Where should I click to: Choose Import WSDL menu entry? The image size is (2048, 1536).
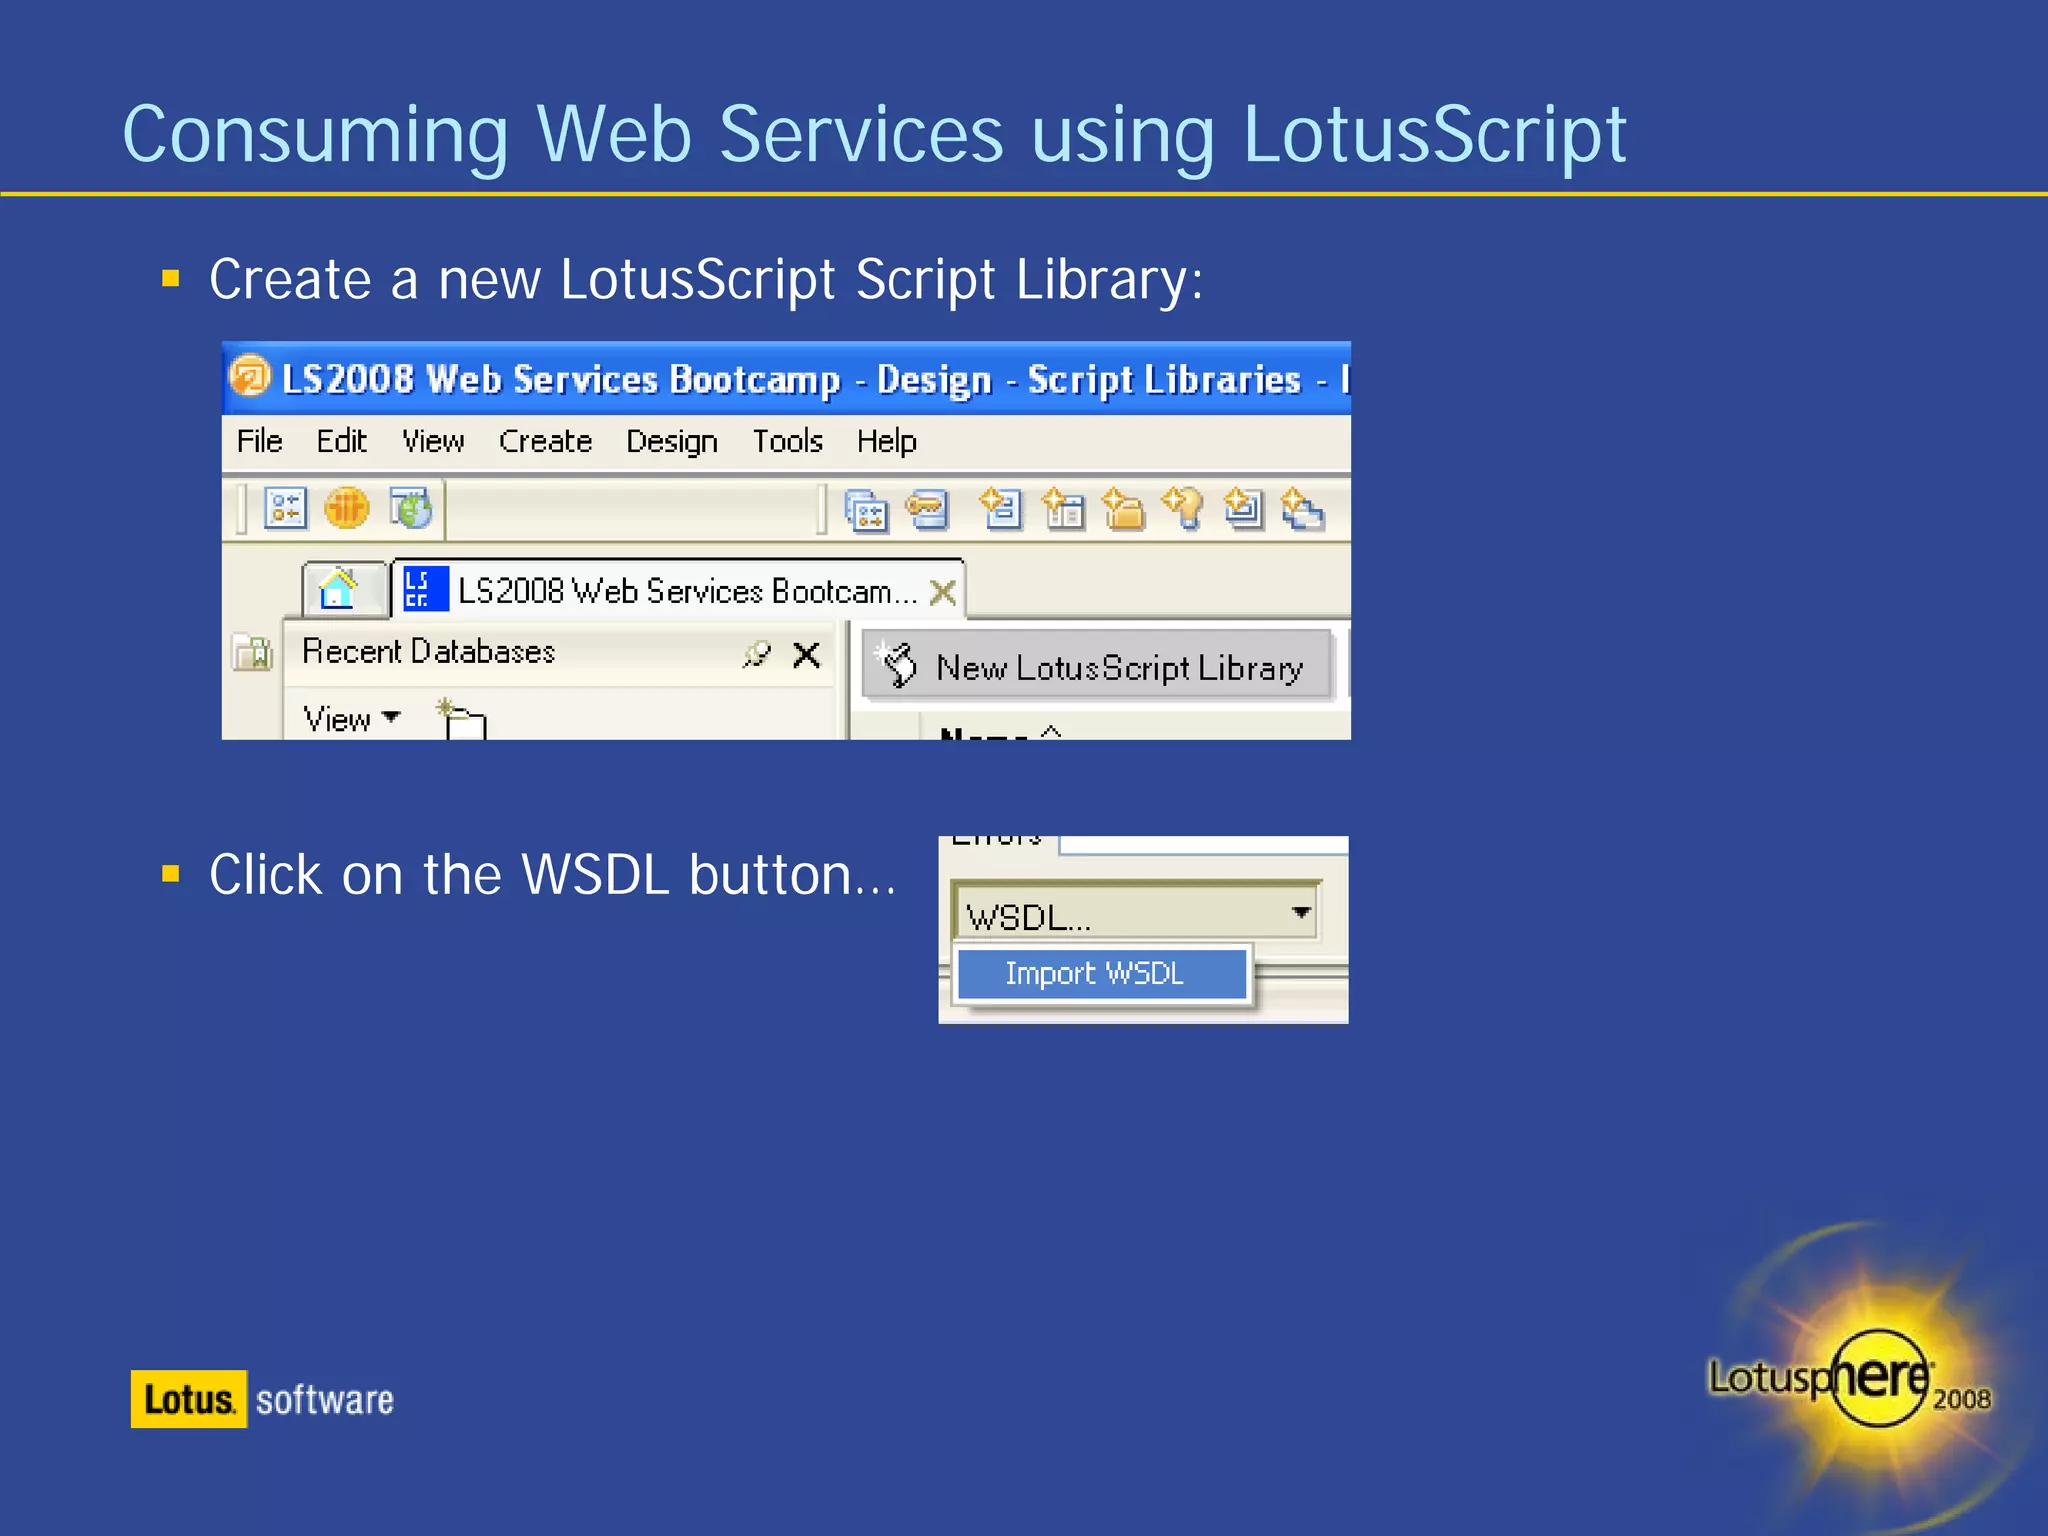click(x=1102, y=973)
